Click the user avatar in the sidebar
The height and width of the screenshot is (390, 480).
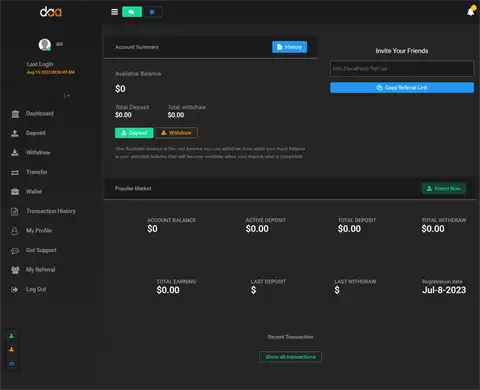point(45,44)
